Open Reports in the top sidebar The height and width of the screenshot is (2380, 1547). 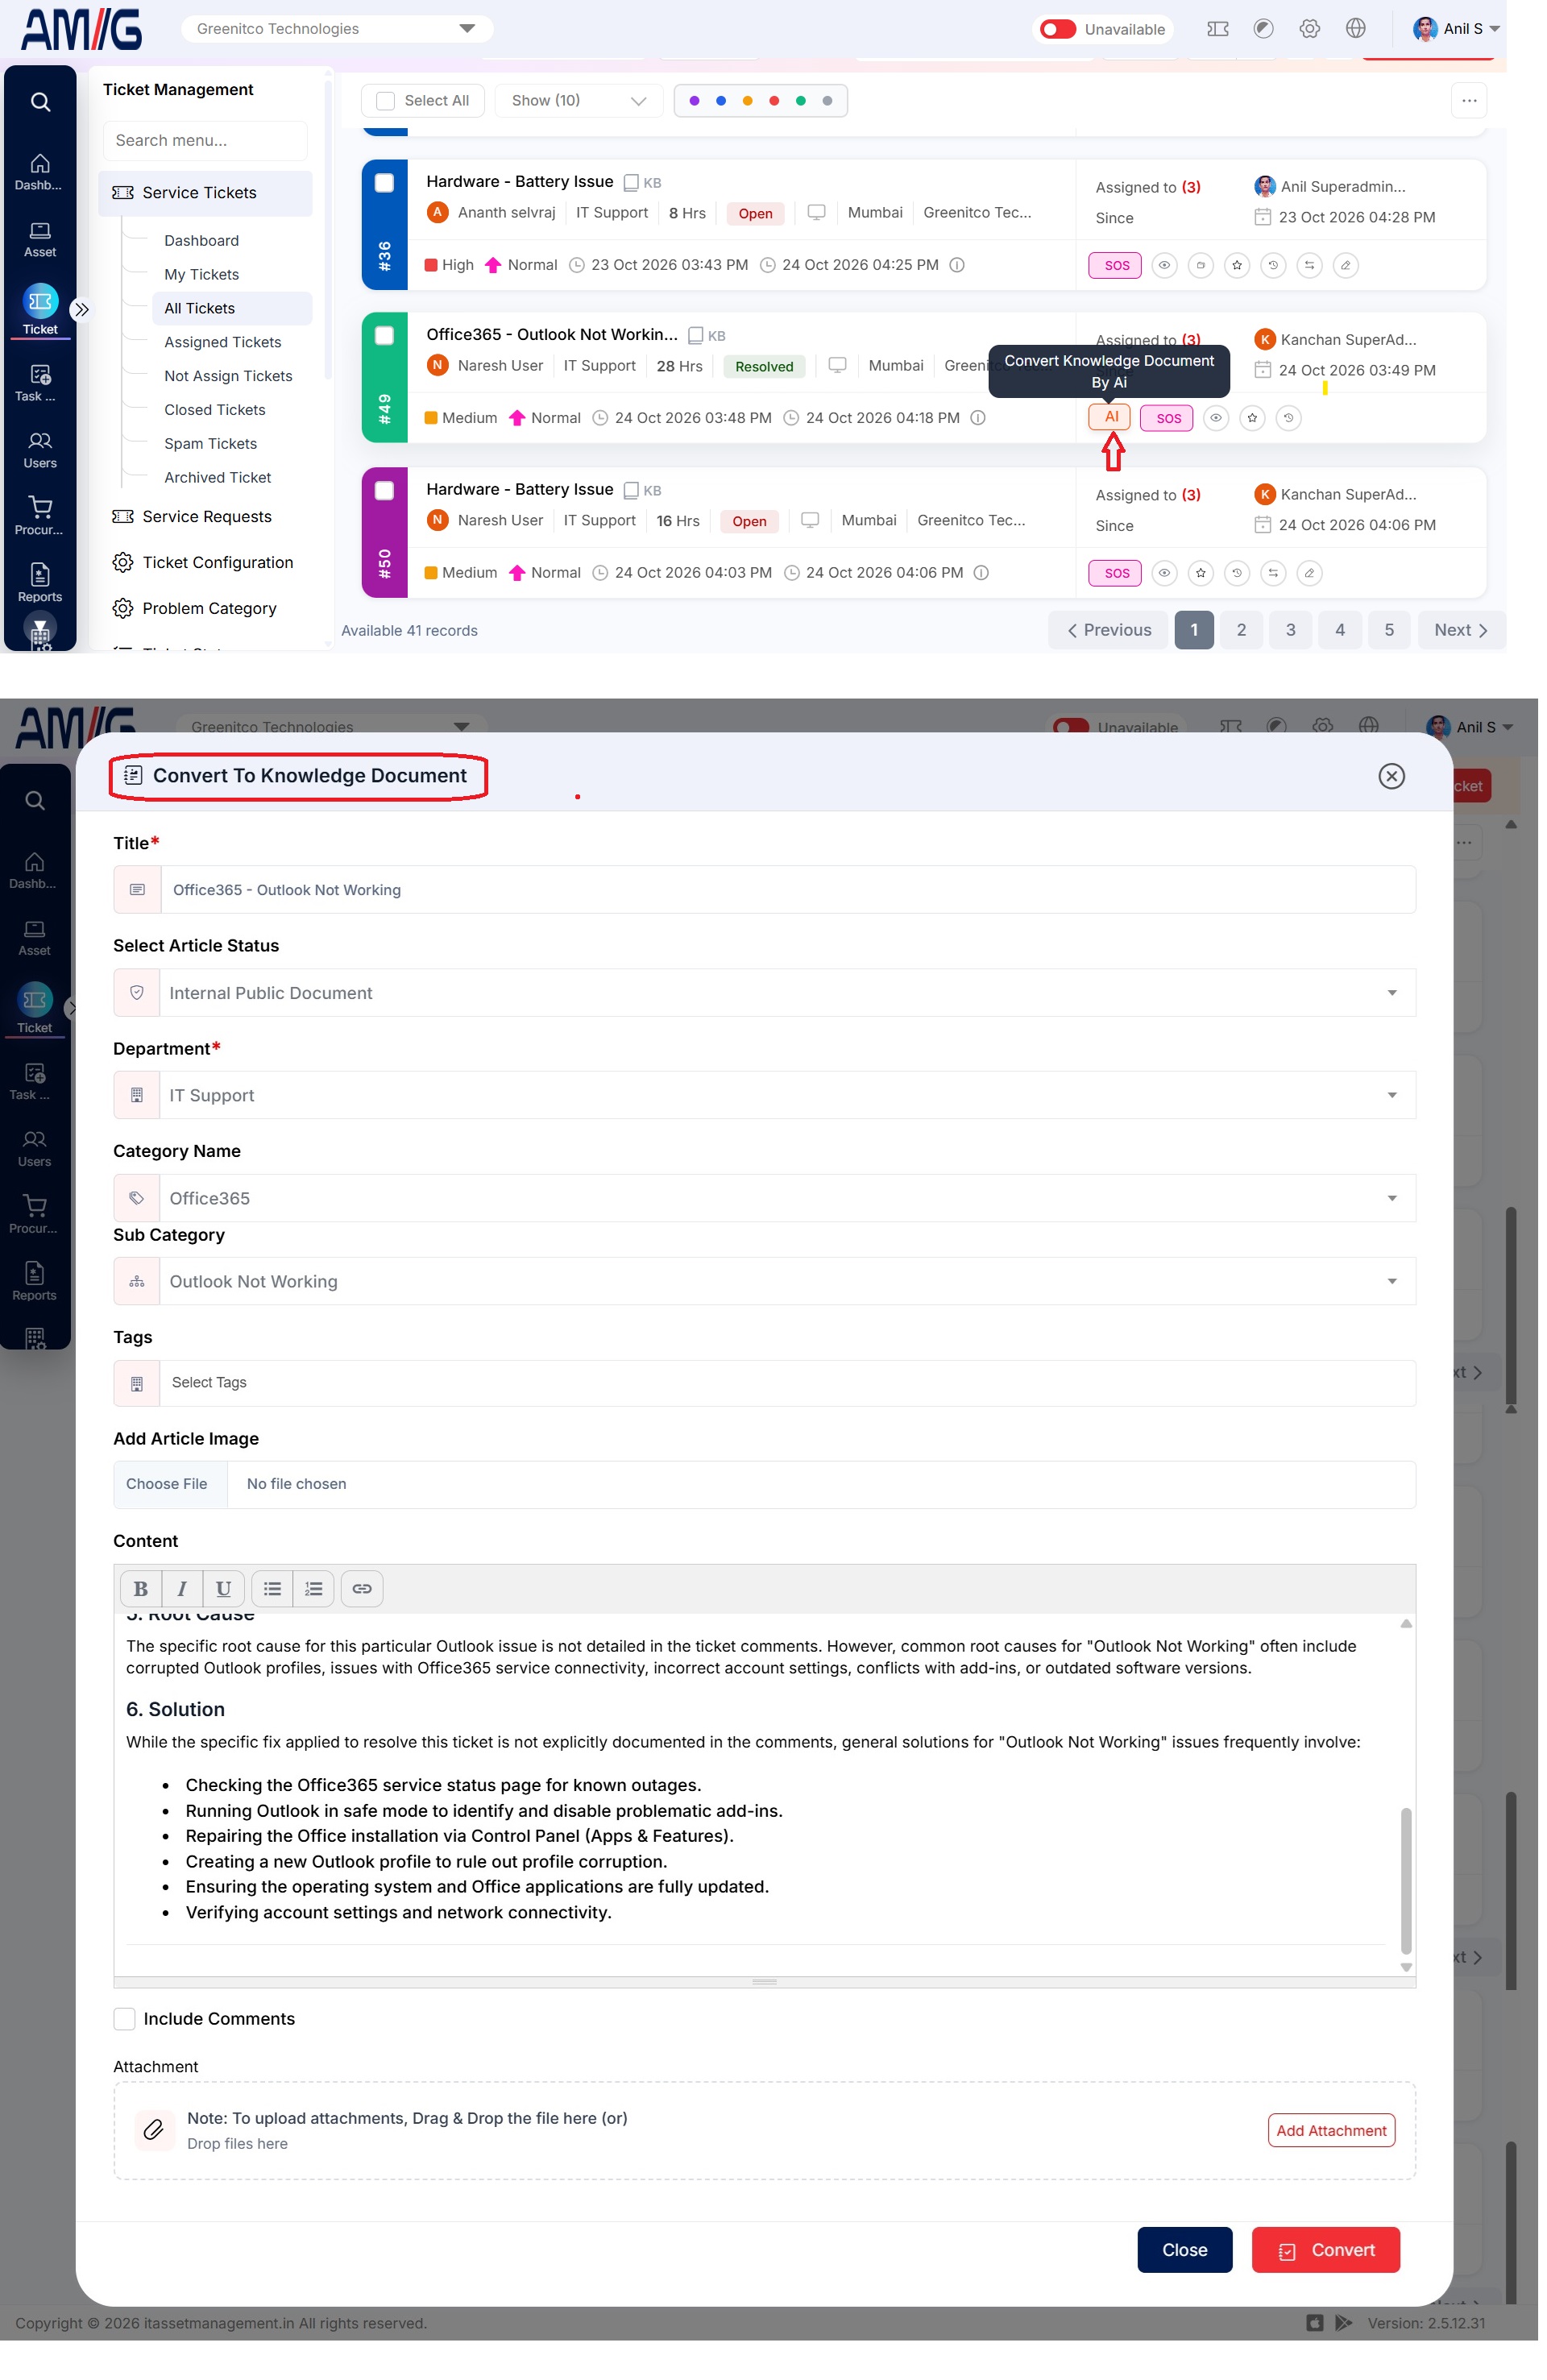click(x=40, y=583)
